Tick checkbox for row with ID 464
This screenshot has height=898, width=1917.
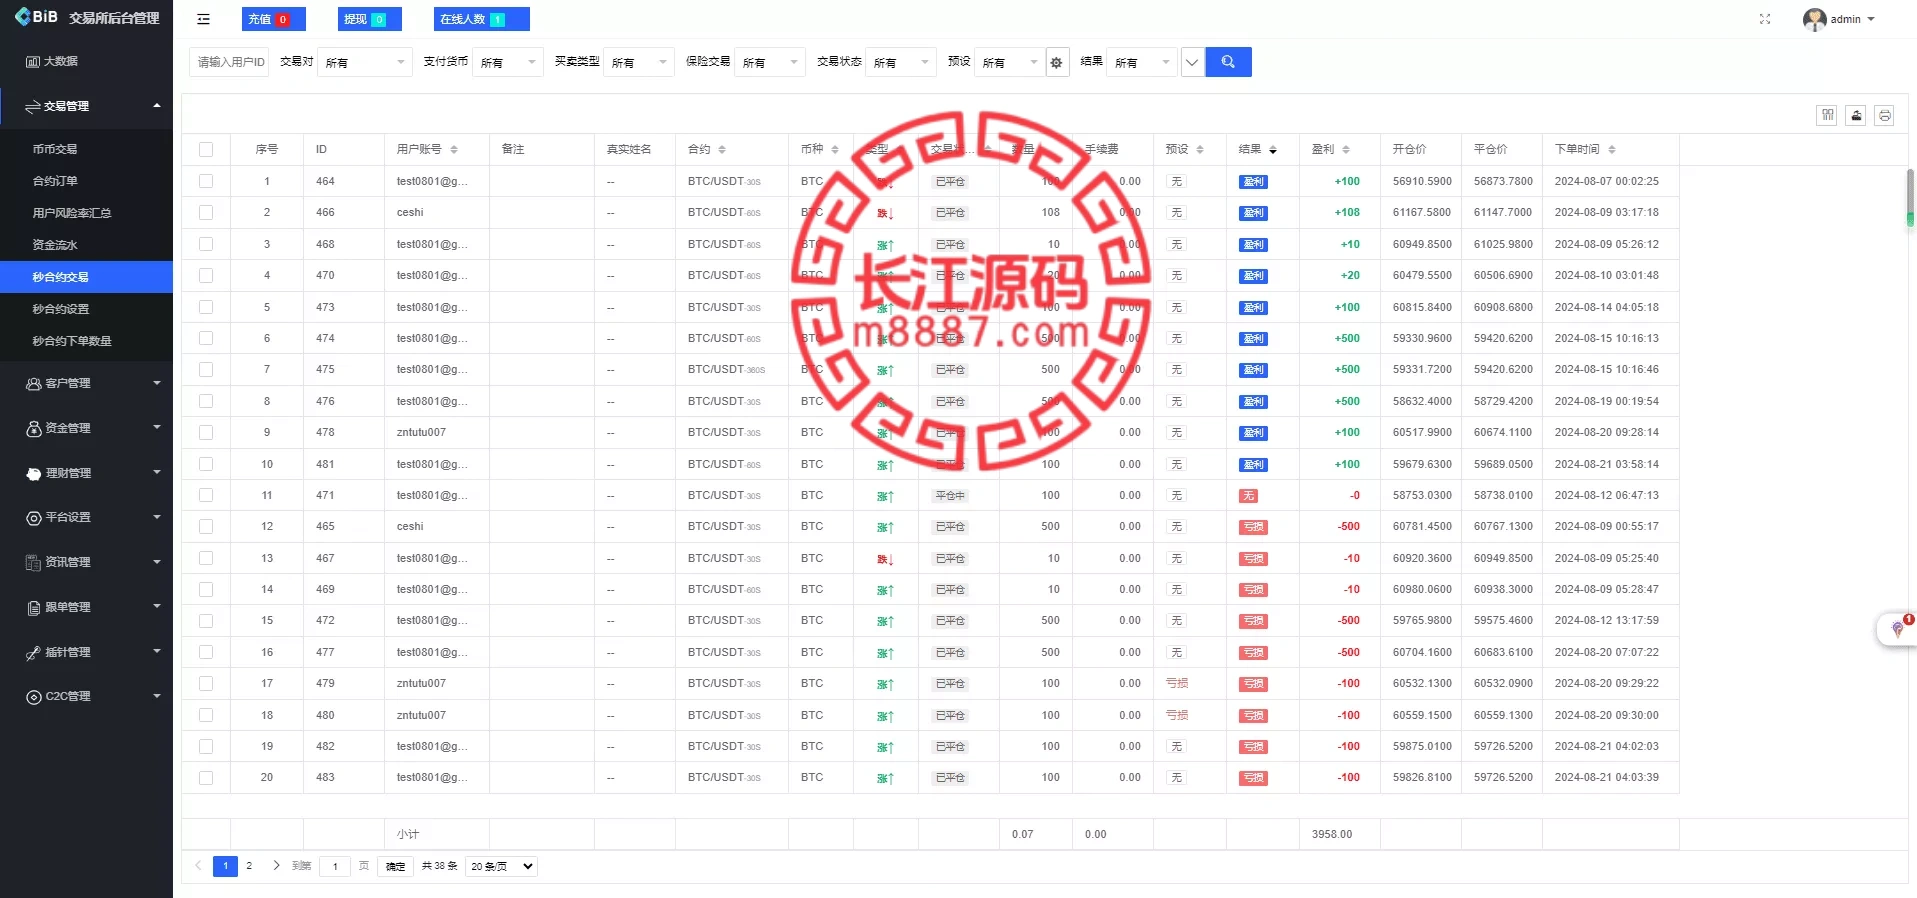[x=206, y=181]
